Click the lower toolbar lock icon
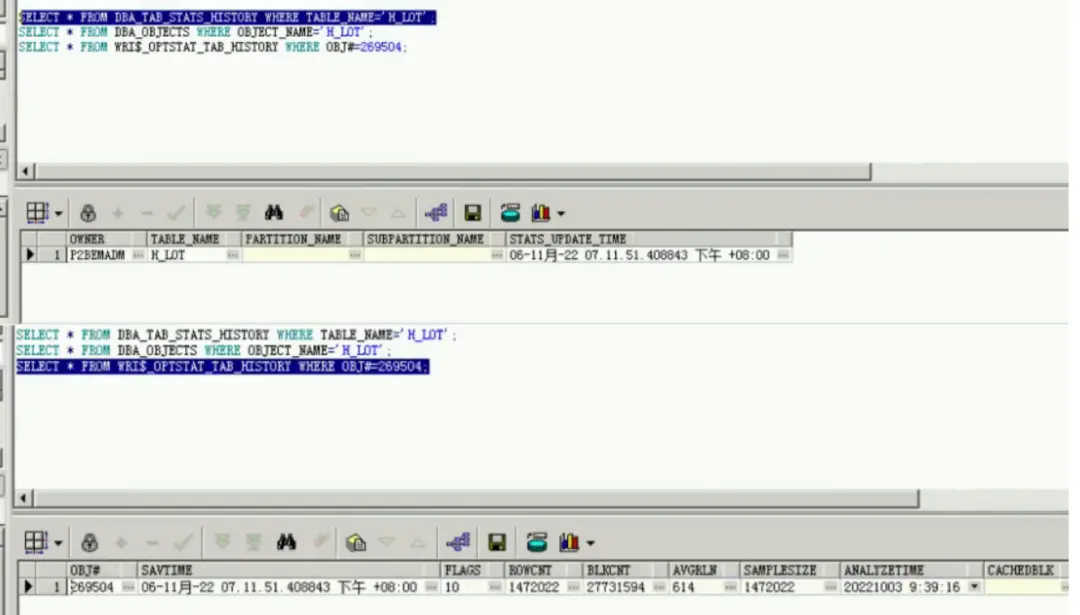This screenshot has height=615, width=1080. pyautogui.click(x=90, y=543)
